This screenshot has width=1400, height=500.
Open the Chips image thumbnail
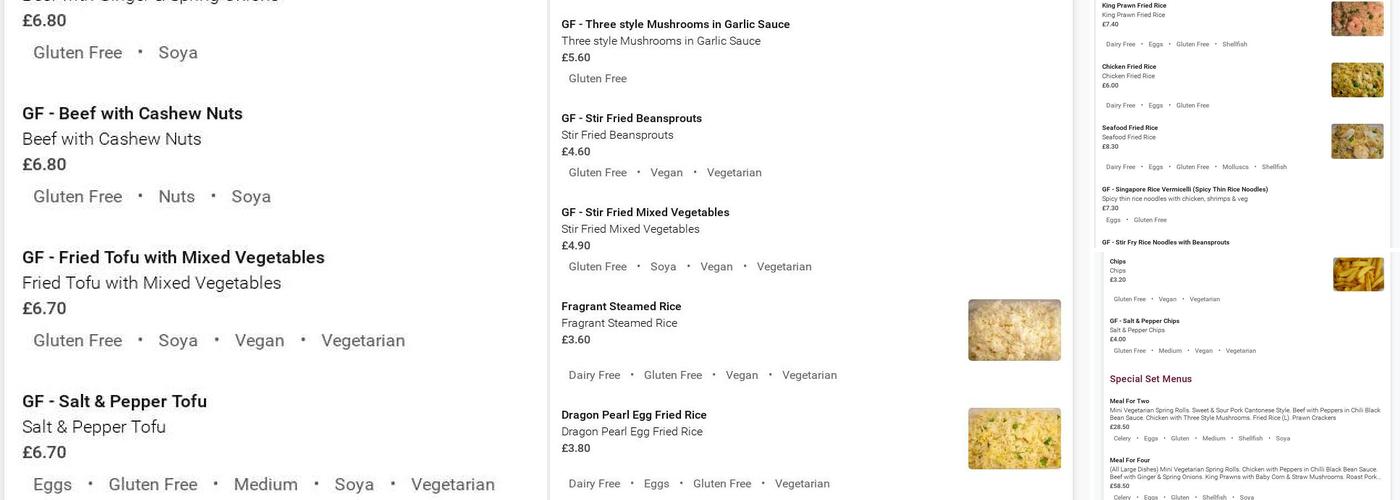click(1358, 274)
